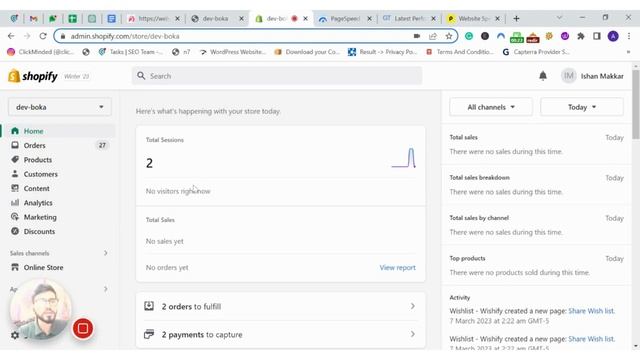Bookmark this page with star icon
This screenshot has width=640, height=360.
[449, 36]
